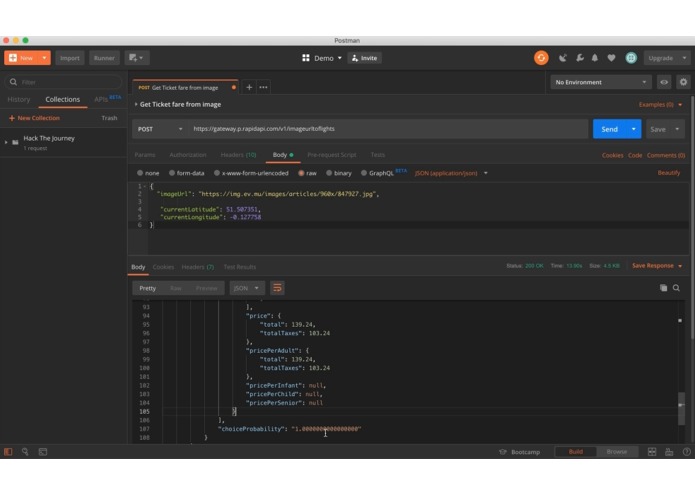Viewport: 695px width, 494px height.
Task: Switch the bottom toggle to Browse
Action: [x=617, y=451]
